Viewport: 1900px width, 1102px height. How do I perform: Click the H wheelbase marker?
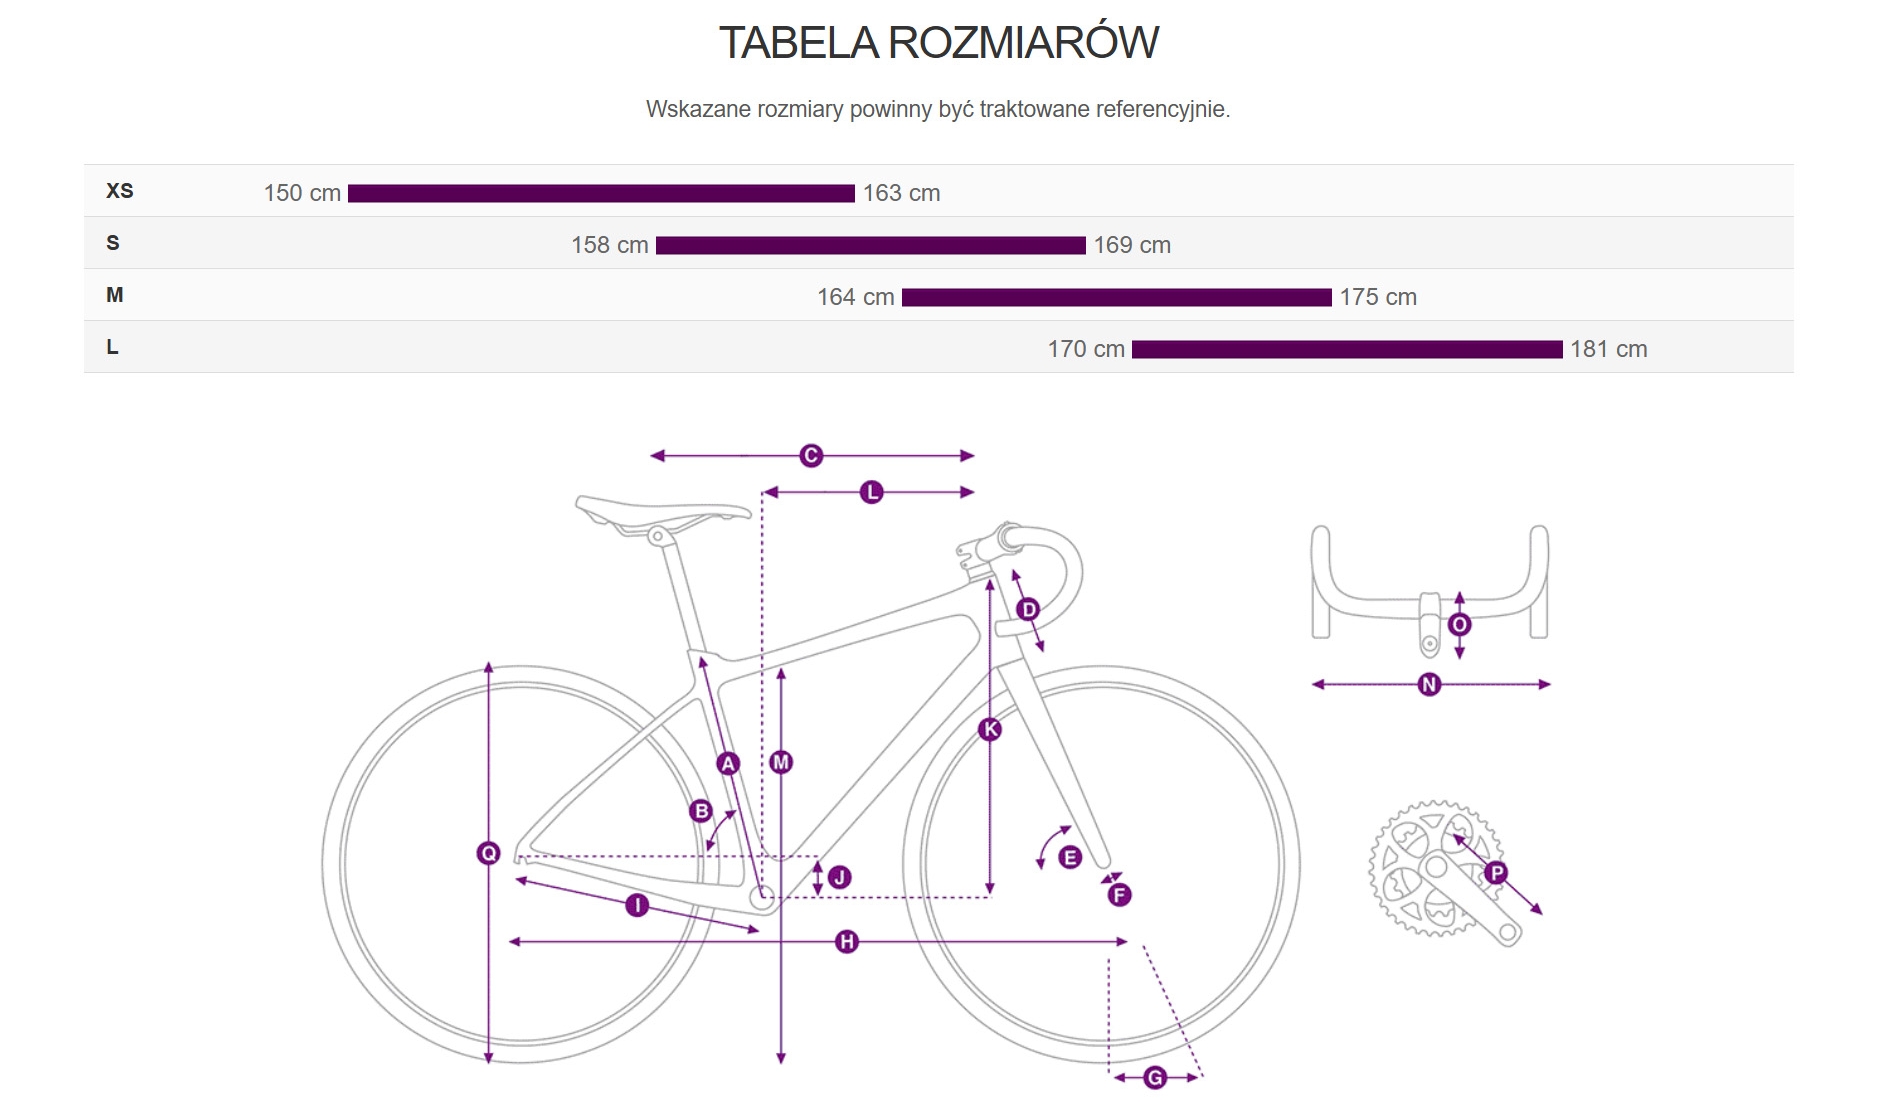pyautogui.click(x=847, y=941)
